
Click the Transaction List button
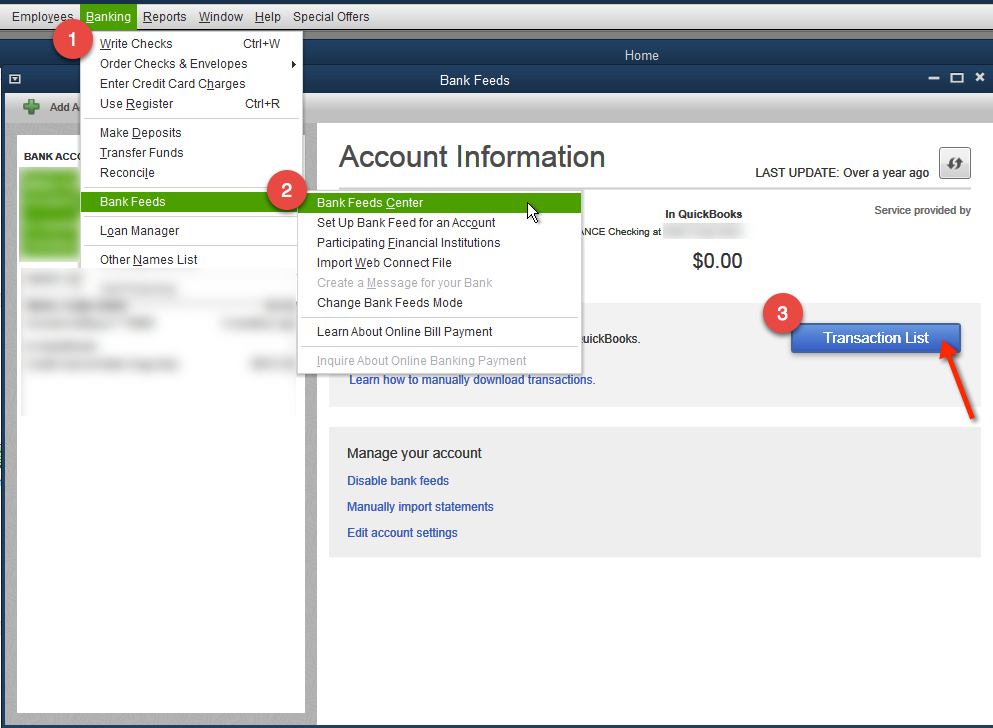click(875, 338)
